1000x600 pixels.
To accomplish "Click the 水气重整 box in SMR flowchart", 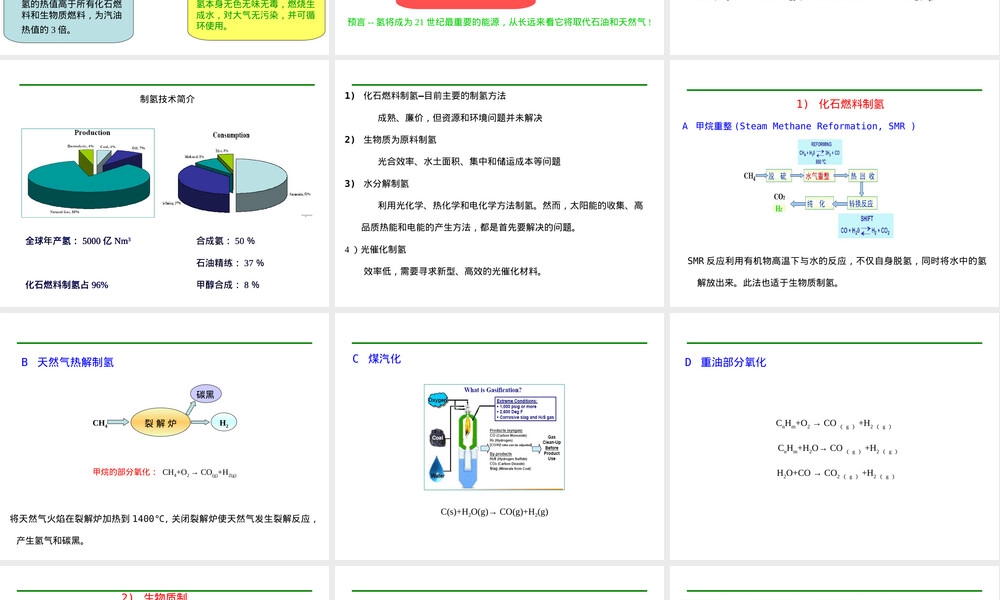I will [x=818, y=176].
